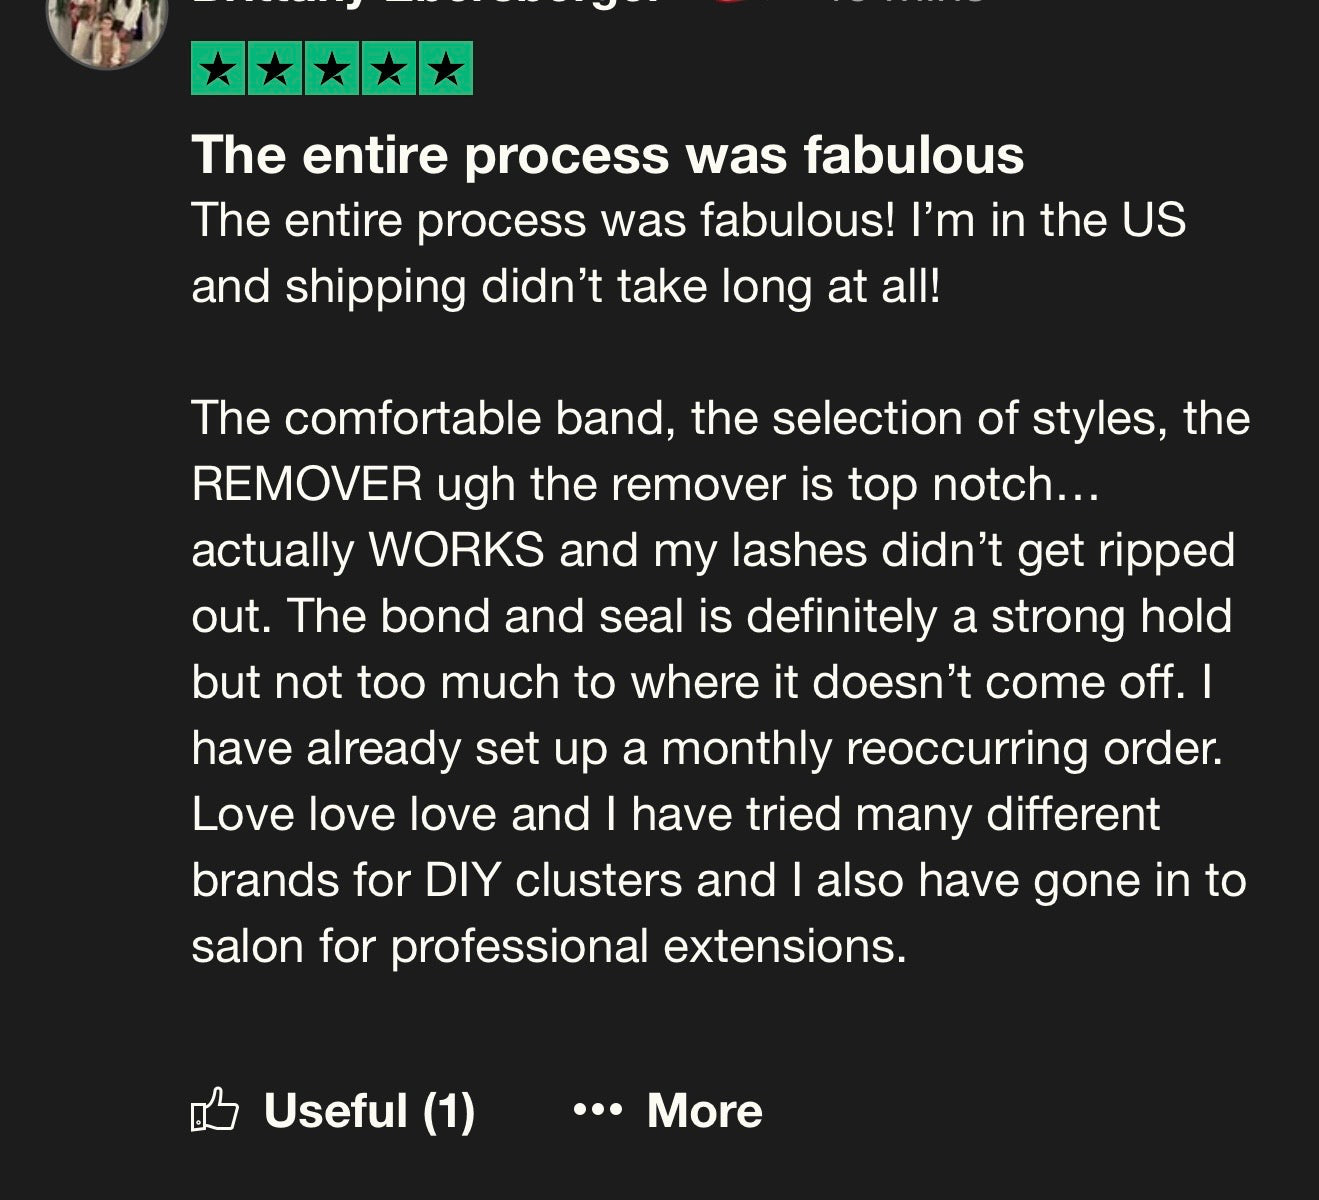
Task: Click the middle star of the rating
Action: [332, 70]
